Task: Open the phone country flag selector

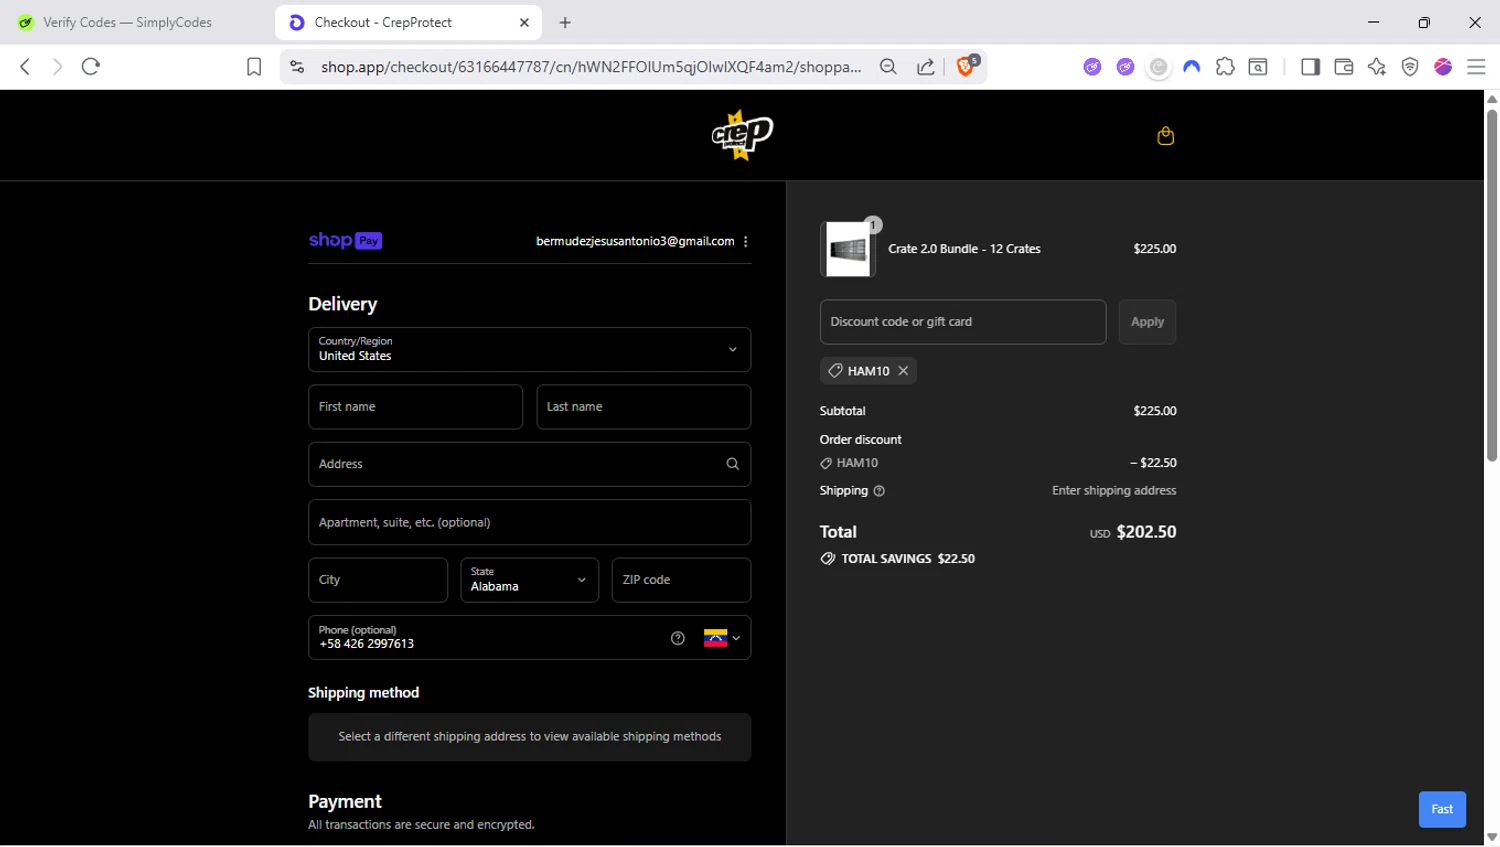Action: tap(722, 638)
